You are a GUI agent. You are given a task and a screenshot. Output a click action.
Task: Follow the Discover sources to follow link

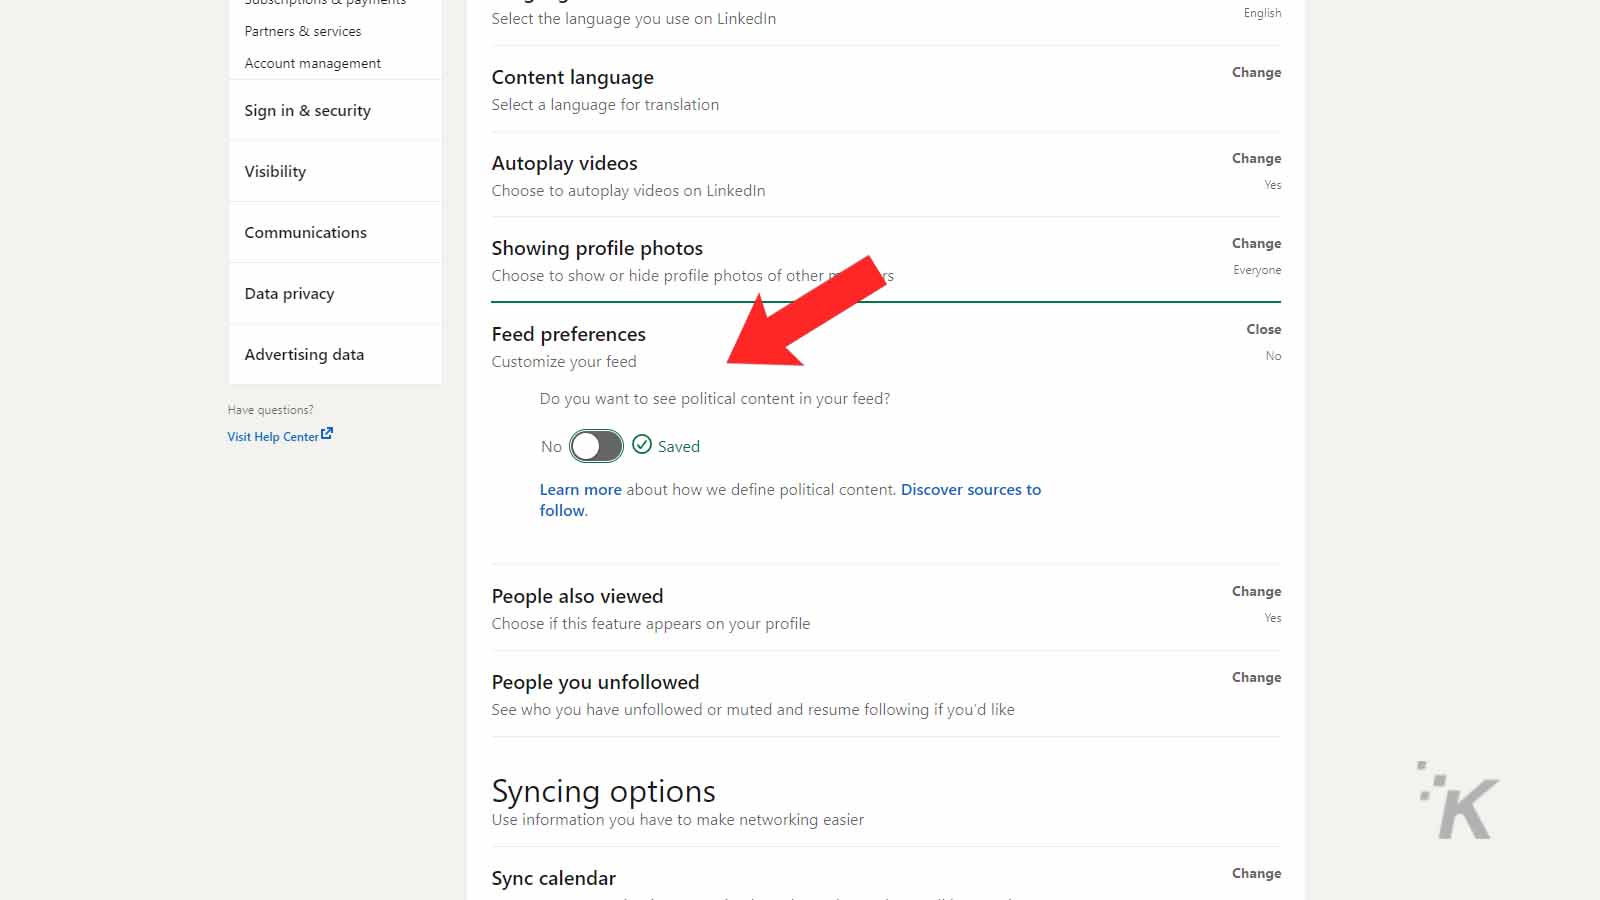click(x=970, y=489)
